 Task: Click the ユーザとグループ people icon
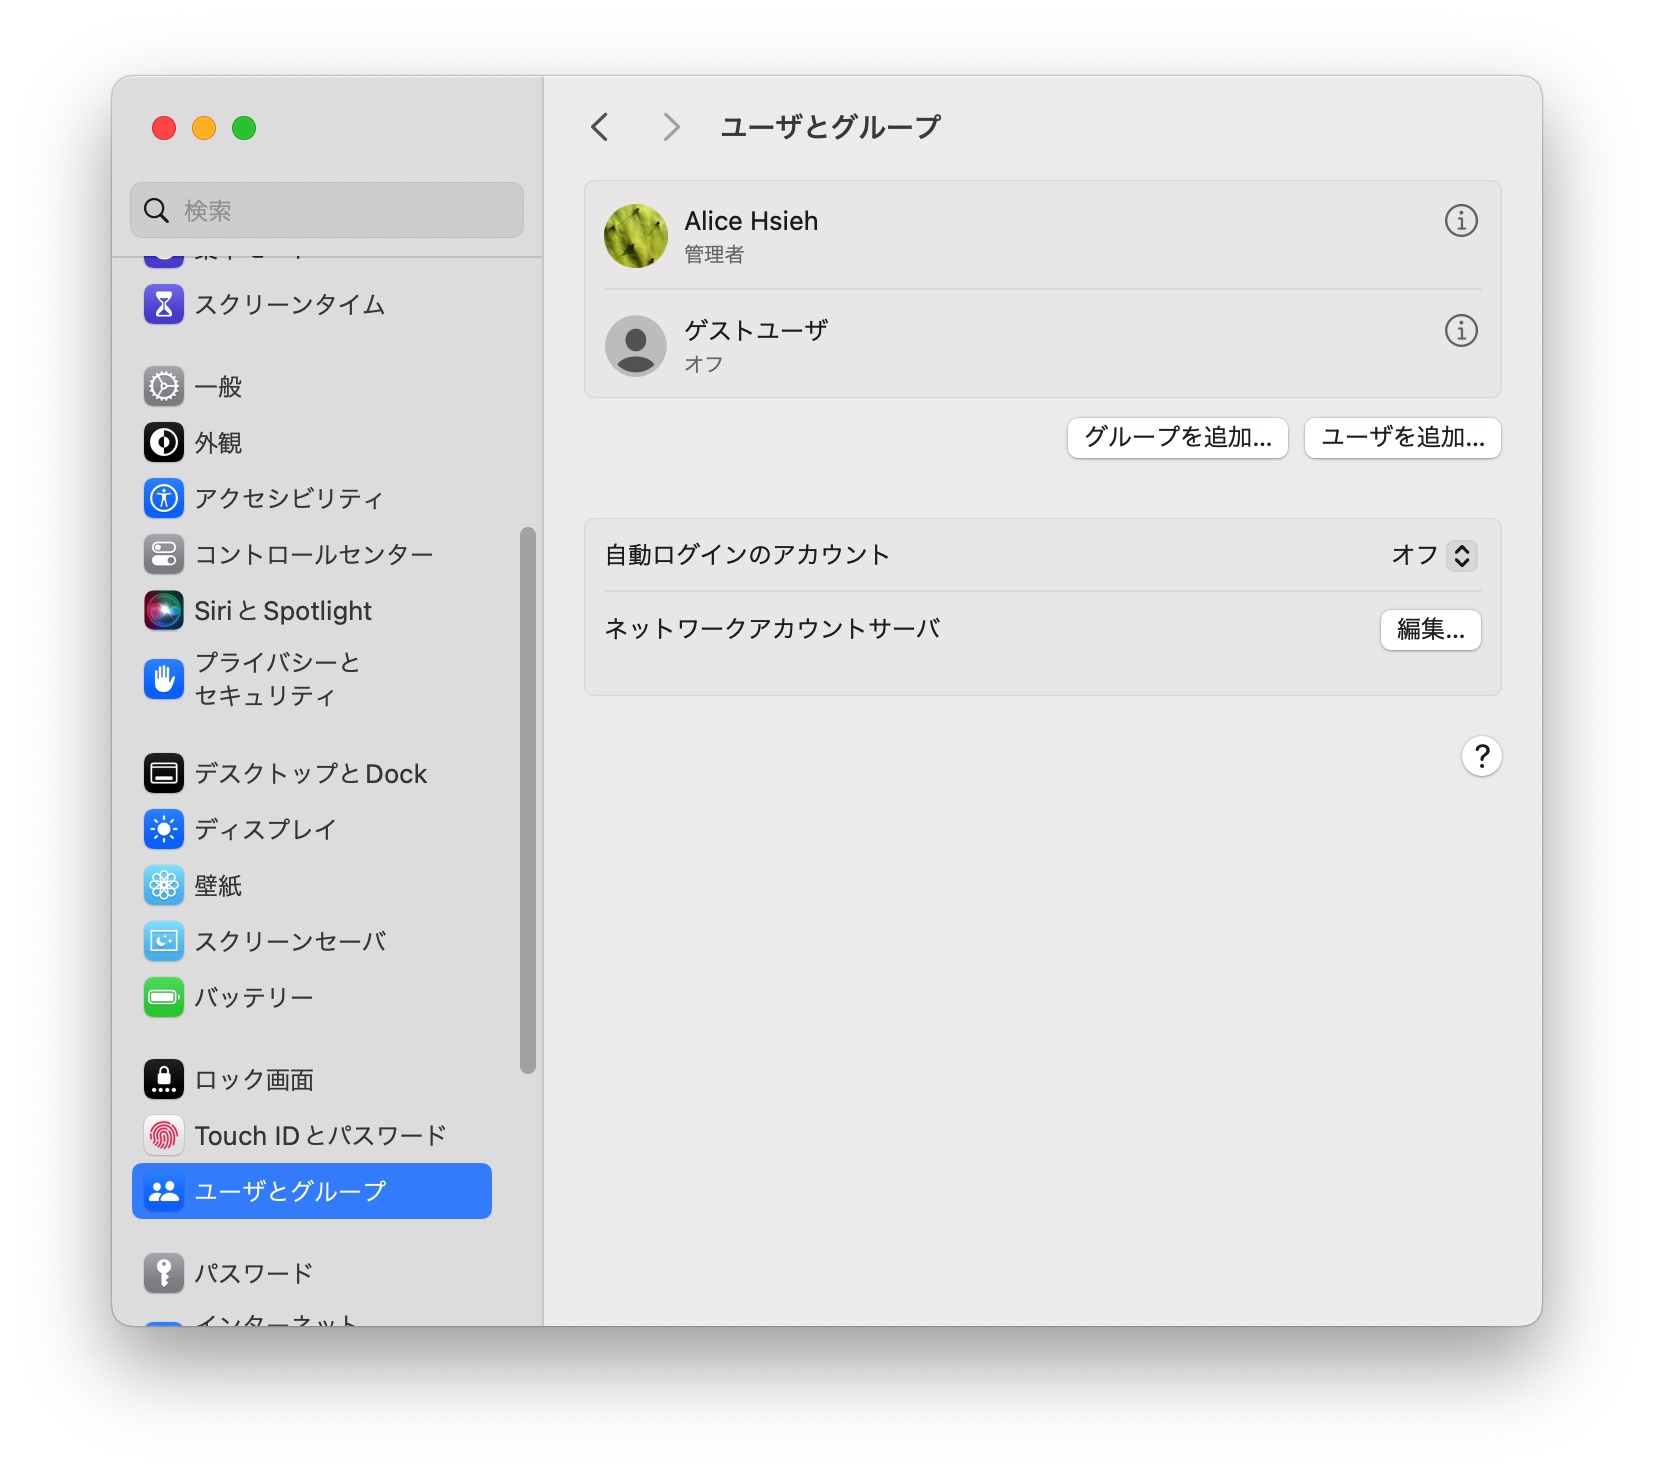164,1191
